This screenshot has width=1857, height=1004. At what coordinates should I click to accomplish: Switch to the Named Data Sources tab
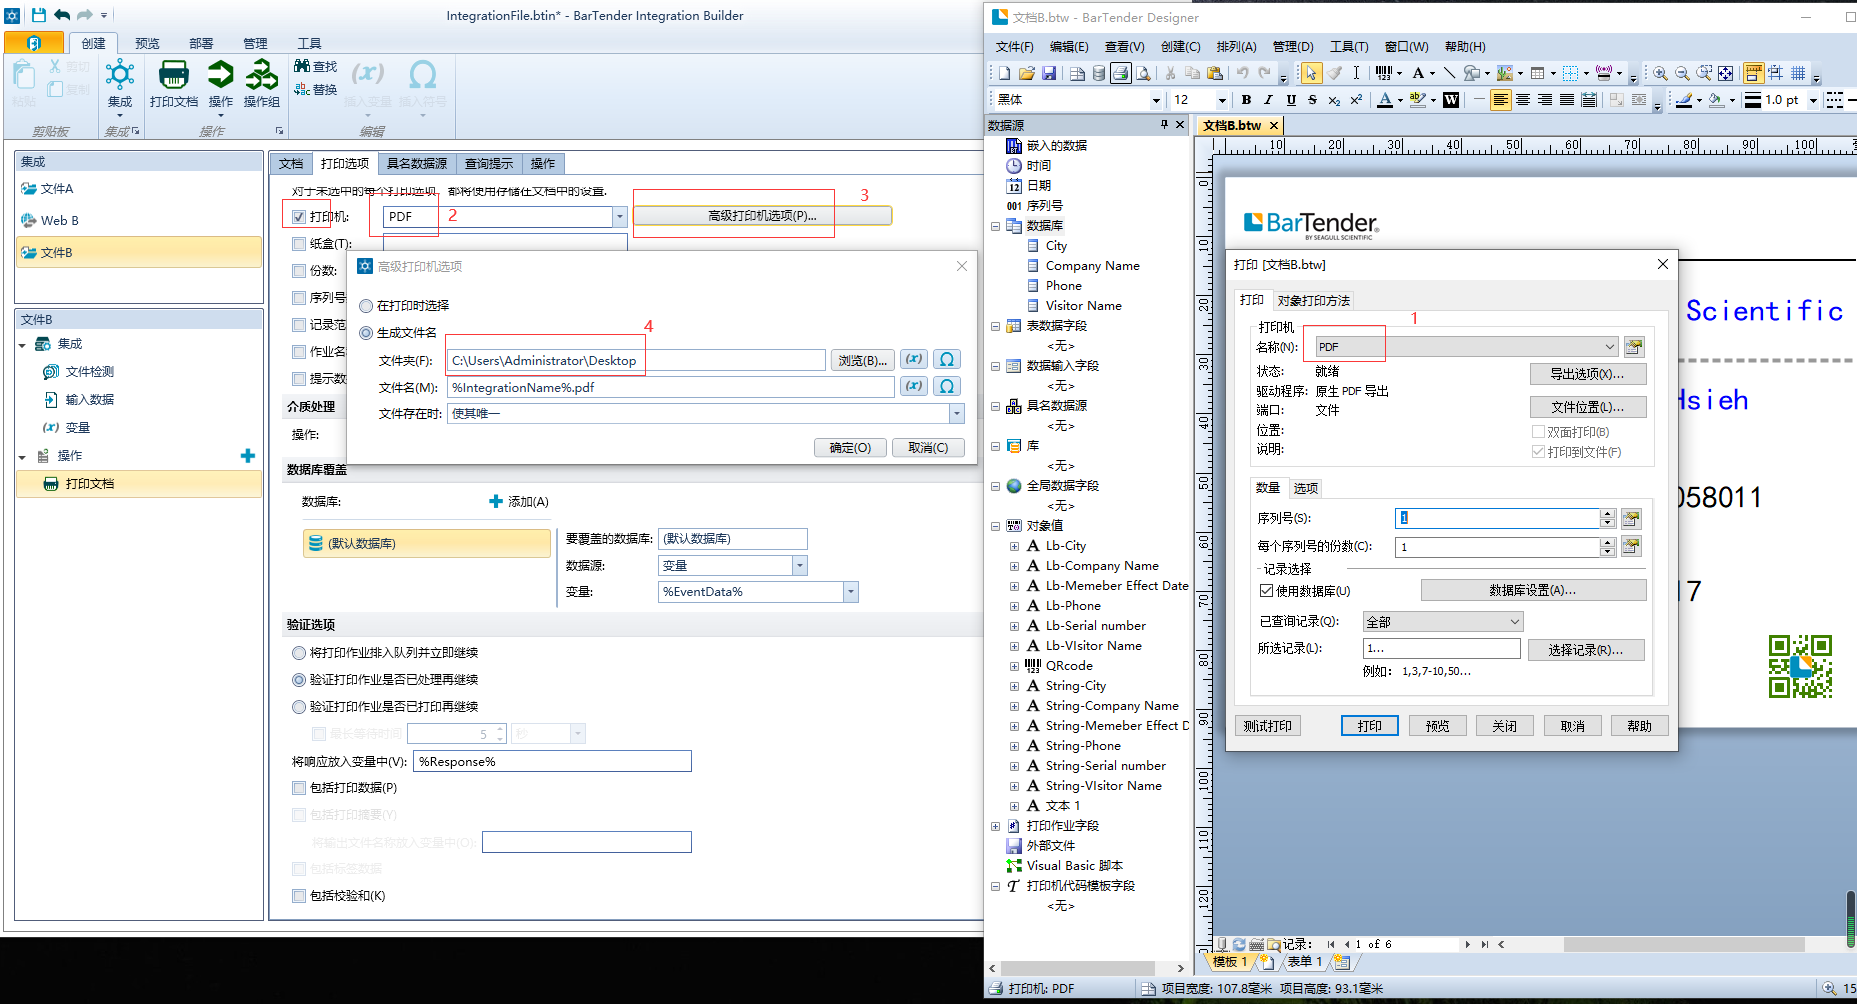tap(416, 164)
